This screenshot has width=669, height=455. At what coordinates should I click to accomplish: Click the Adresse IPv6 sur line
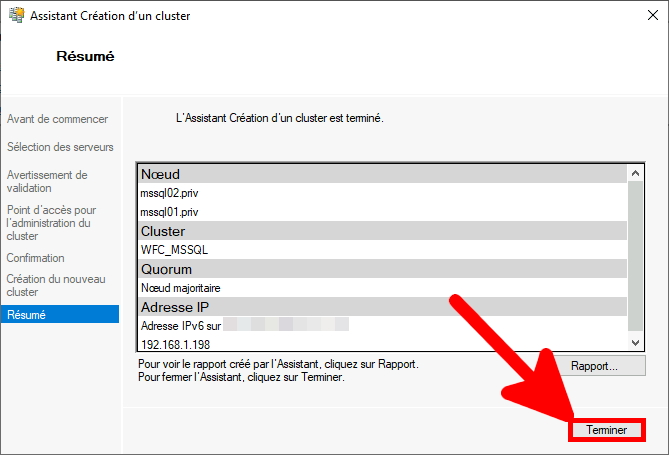pyautogui.click(x=244, y=326)
